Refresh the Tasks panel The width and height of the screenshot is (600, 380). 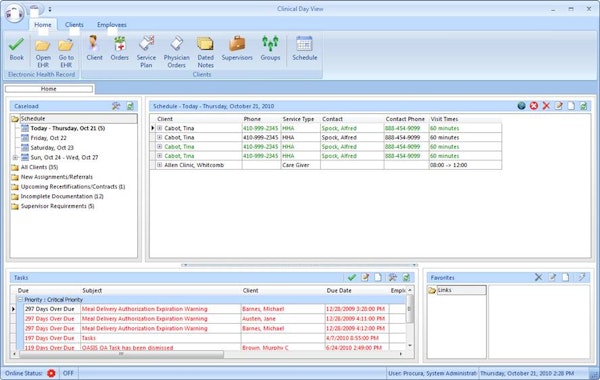click(x=406, y=277)
